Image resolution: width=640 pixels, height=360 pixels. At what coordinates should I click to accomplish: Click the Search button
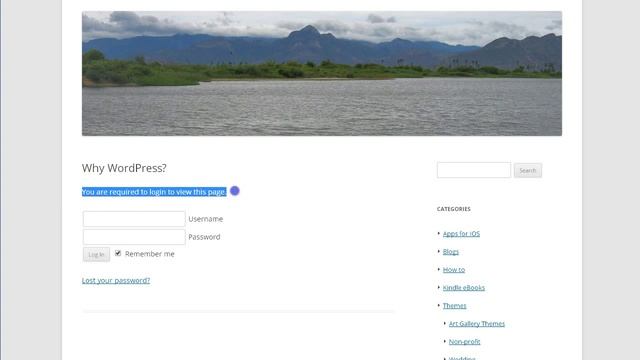[528, 170]
